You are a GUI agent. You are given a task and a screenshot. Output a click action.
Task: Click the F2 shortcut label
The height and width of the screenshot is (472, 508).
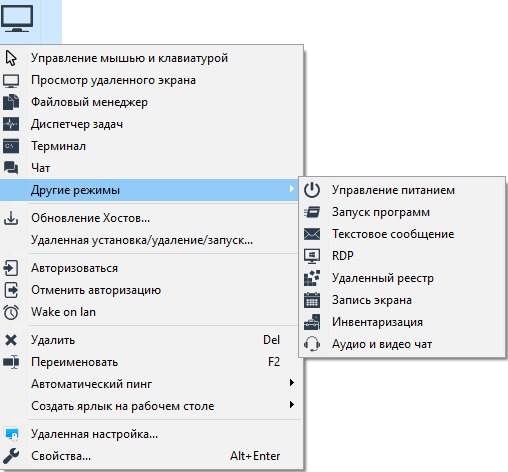274,362
